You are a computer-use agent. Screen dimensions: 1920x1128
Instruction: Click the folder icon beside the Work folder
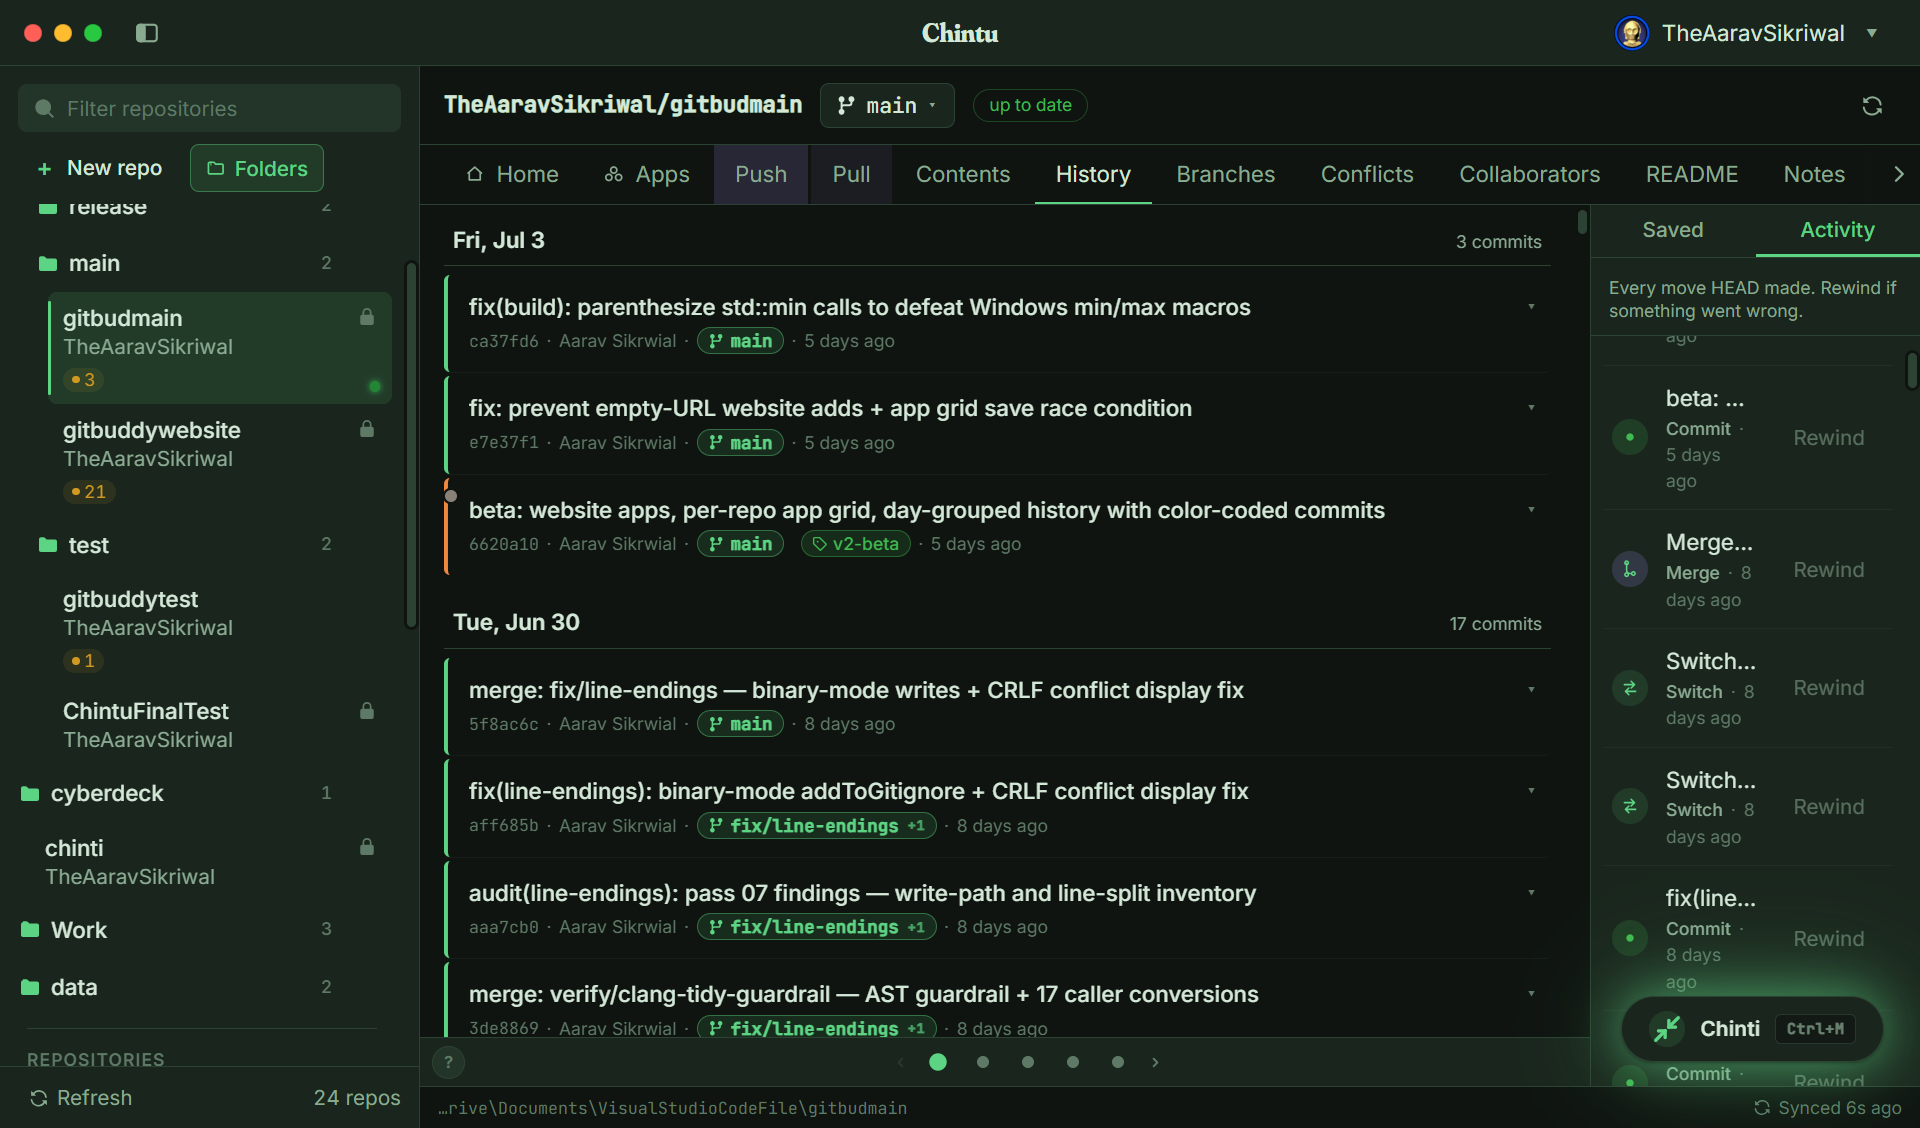[x=30, y=930]
